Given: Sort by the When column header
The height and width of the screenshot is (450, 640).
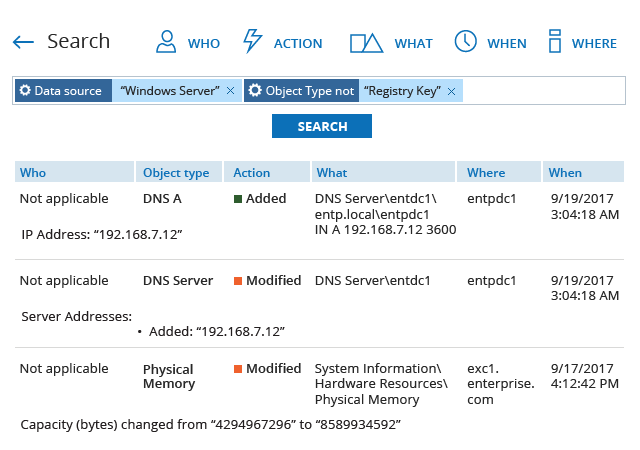Looking at the screenshot, I should [565, 172].
